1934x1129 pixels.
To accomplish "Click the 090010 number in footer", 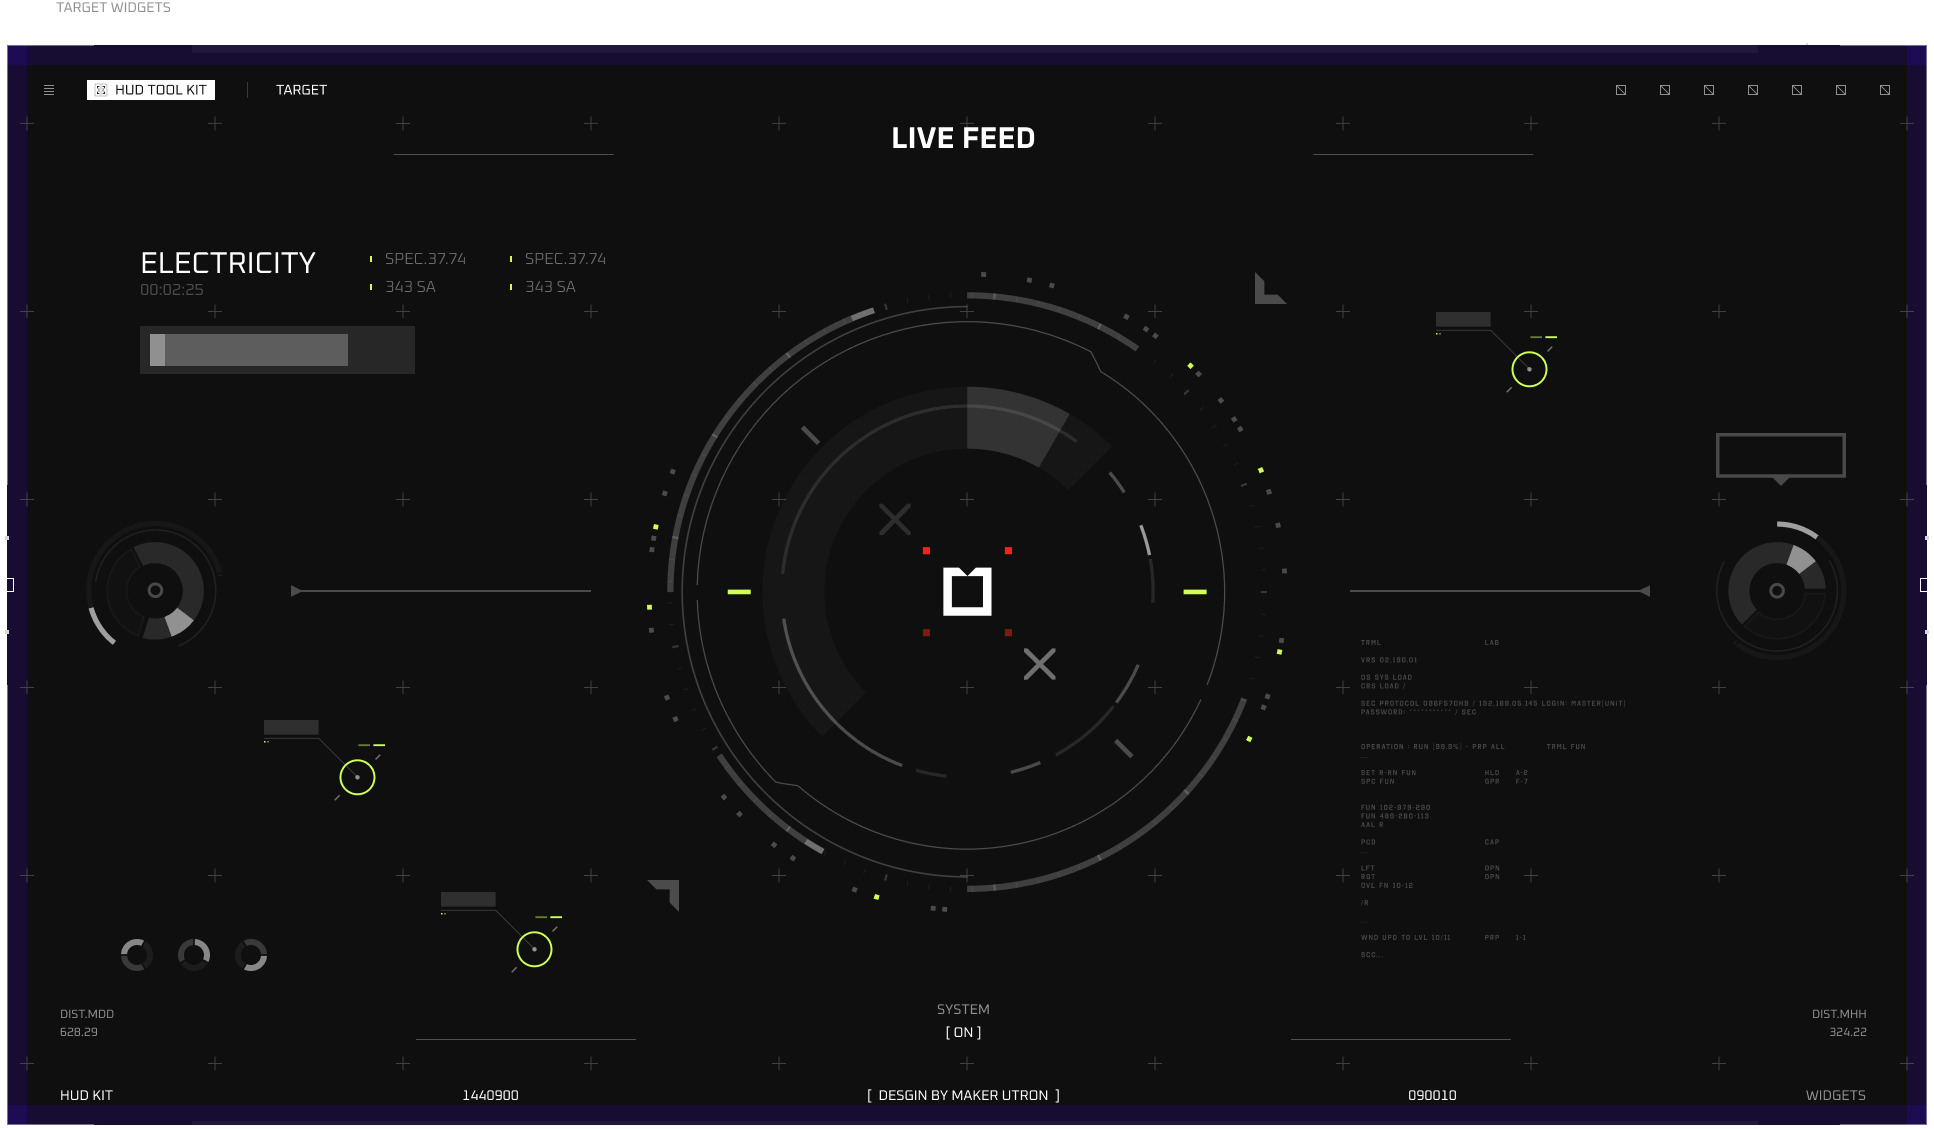I will [1432, 1095].
